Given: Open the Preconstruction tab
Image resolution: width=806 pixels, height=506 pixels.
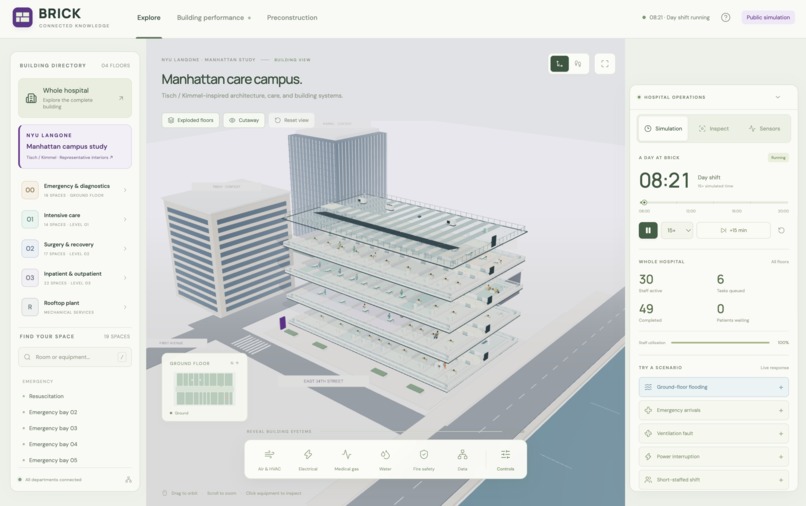Looking at the screenshot, I should point(292,17).
